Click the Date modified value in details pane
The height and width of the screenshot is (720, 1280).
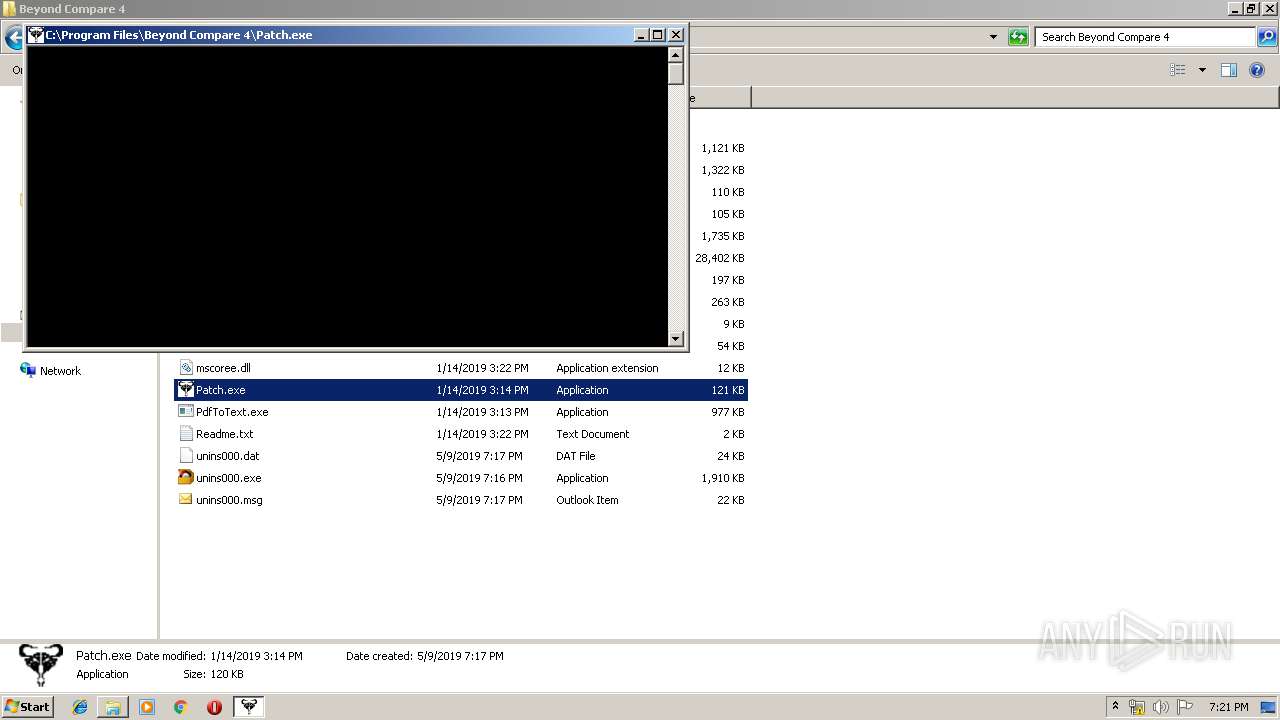[256, 656]
